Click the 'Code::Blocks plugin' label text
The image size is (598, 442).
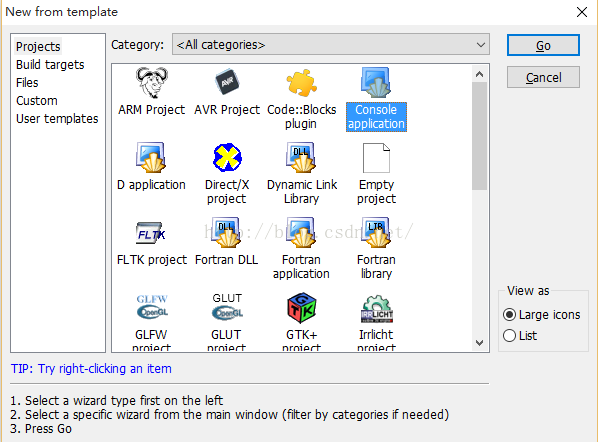click(x=301, y=117)
